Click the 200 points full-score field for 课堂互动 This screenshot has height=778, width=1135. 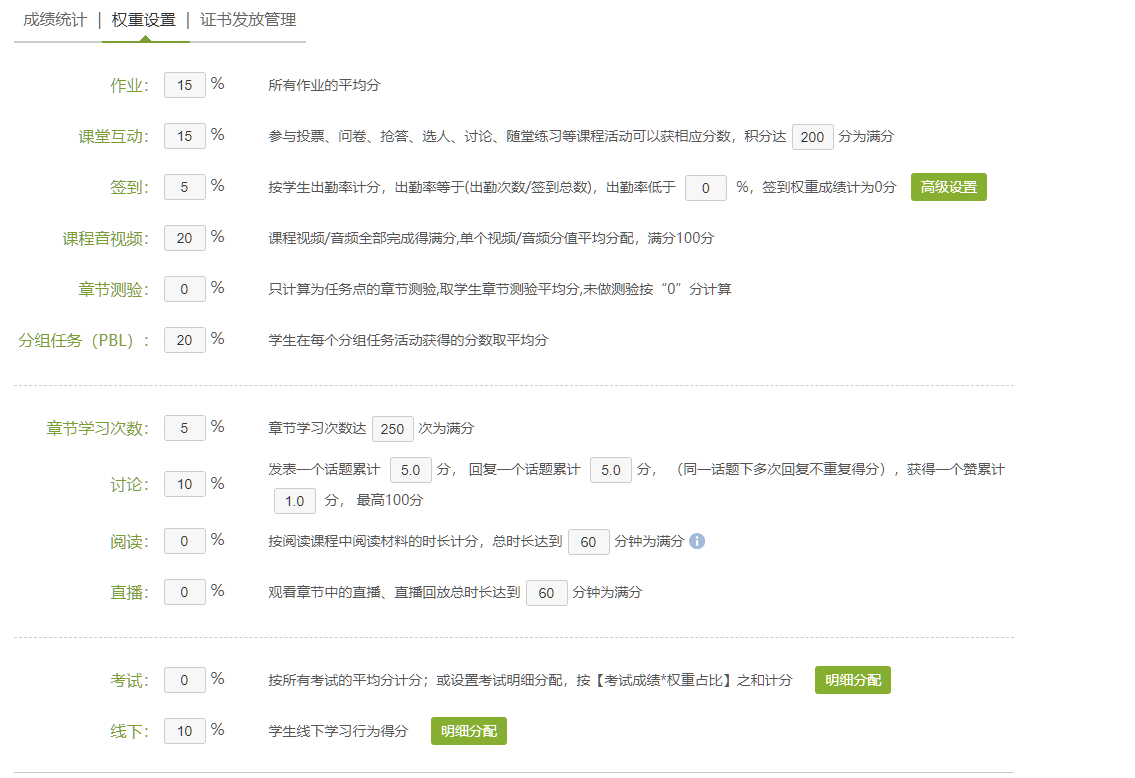coord(812,137)
